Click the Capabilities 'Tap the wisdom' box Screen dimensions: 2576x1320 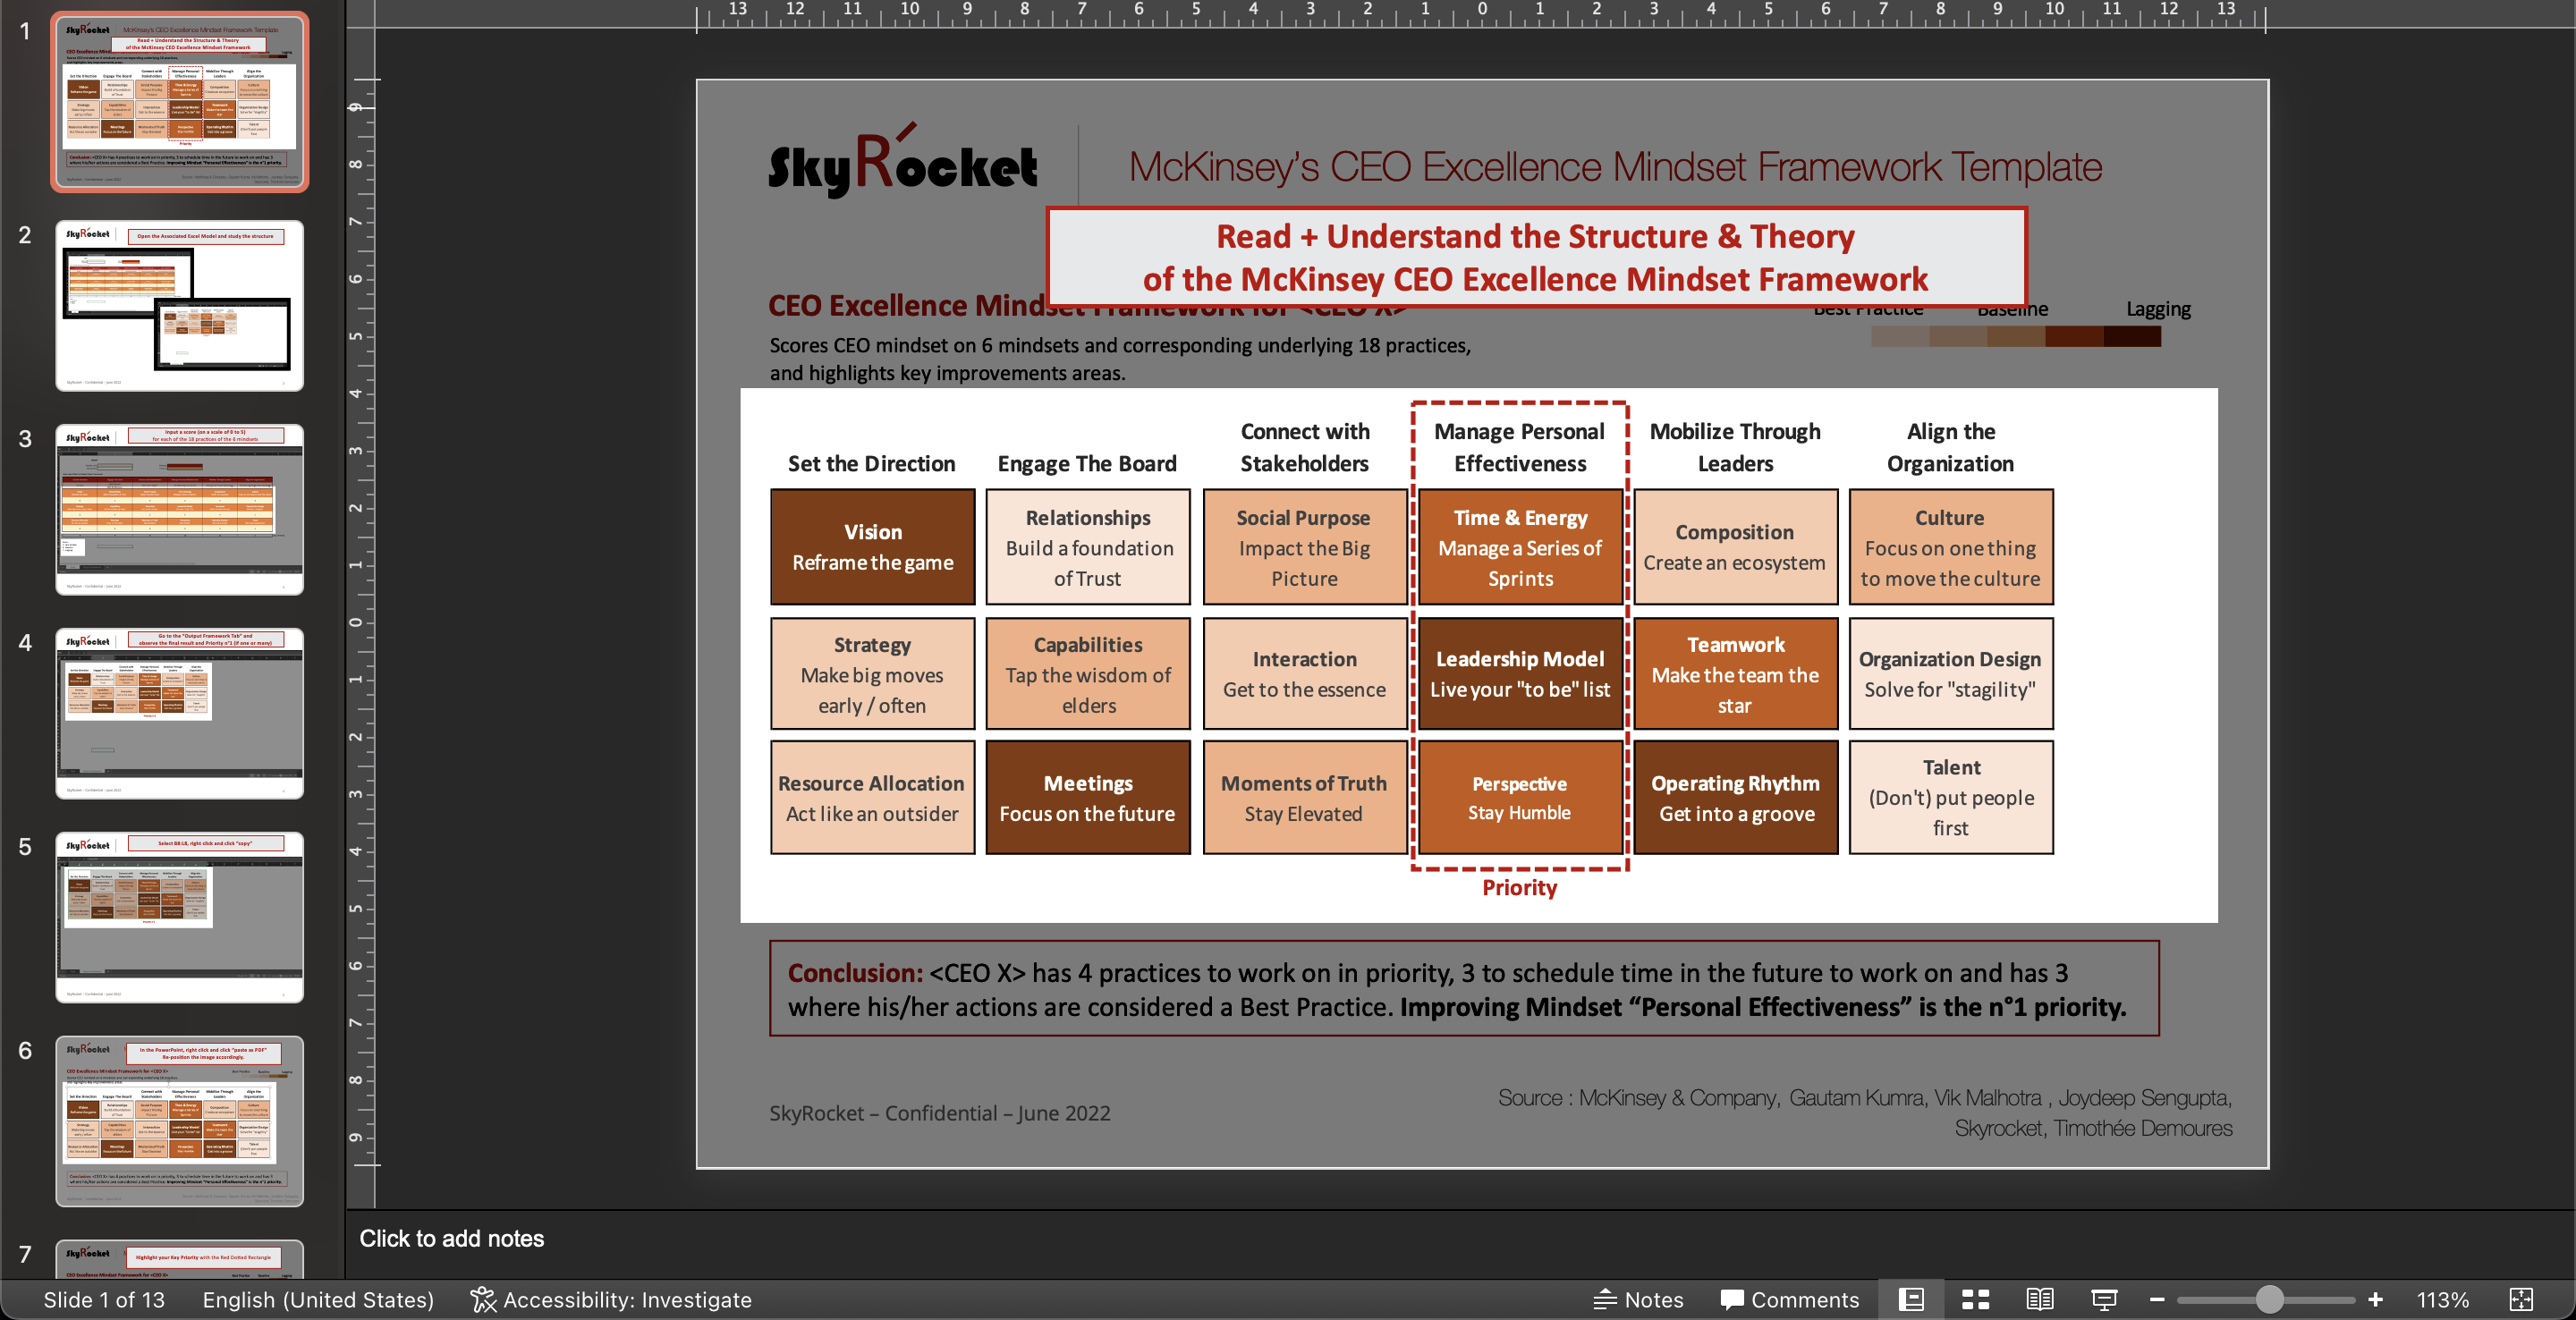[x=1088, y=674]
